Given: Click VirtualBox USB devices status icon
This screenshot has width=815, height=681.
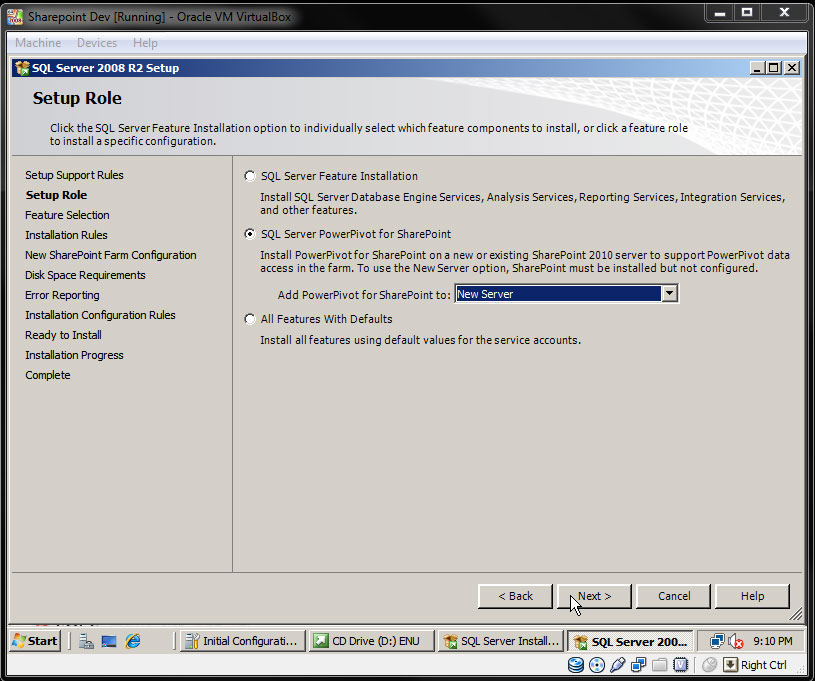Looking at the screenshot, I should click(x=617, y=665).
